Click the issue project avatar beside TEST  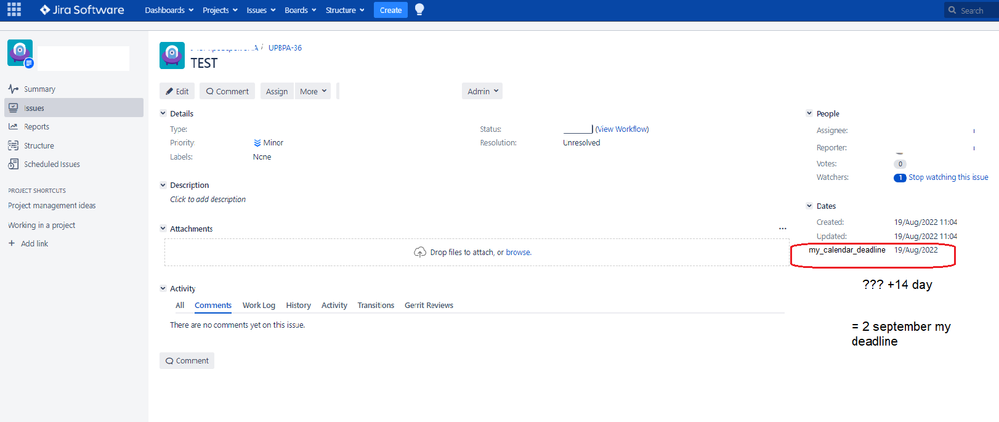click(x=172, y=55)
